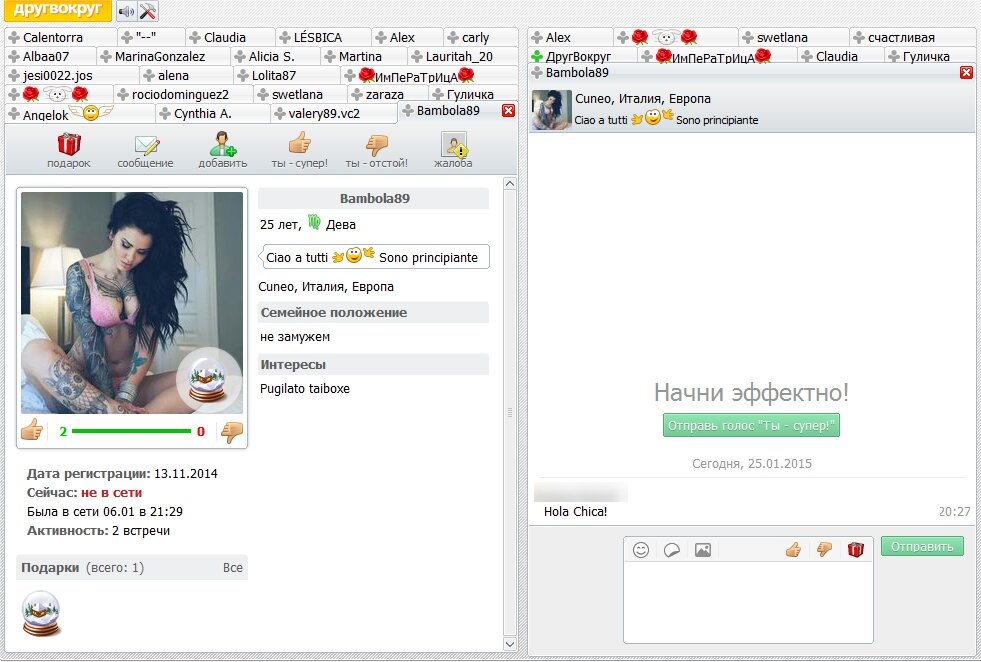Image resolution: width=981 pixels, height=662 pixels.
Task: Open settings tools icon near logo
Action: click(x=147, y=11)
